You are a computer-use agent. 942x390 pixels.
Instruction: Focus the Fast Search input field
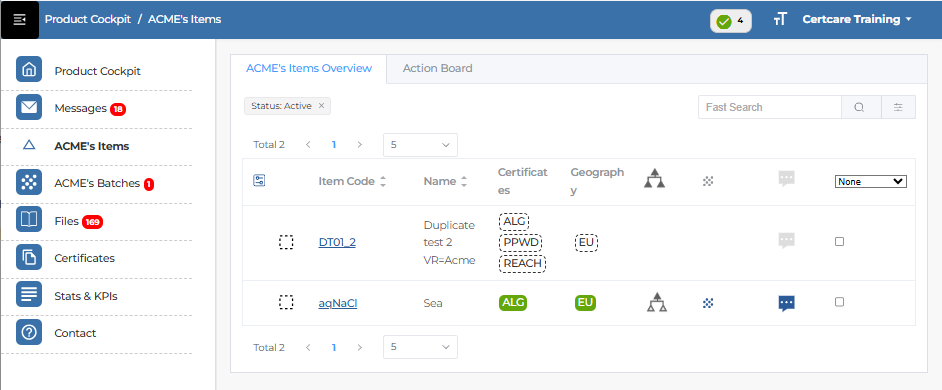click(770, 107)
